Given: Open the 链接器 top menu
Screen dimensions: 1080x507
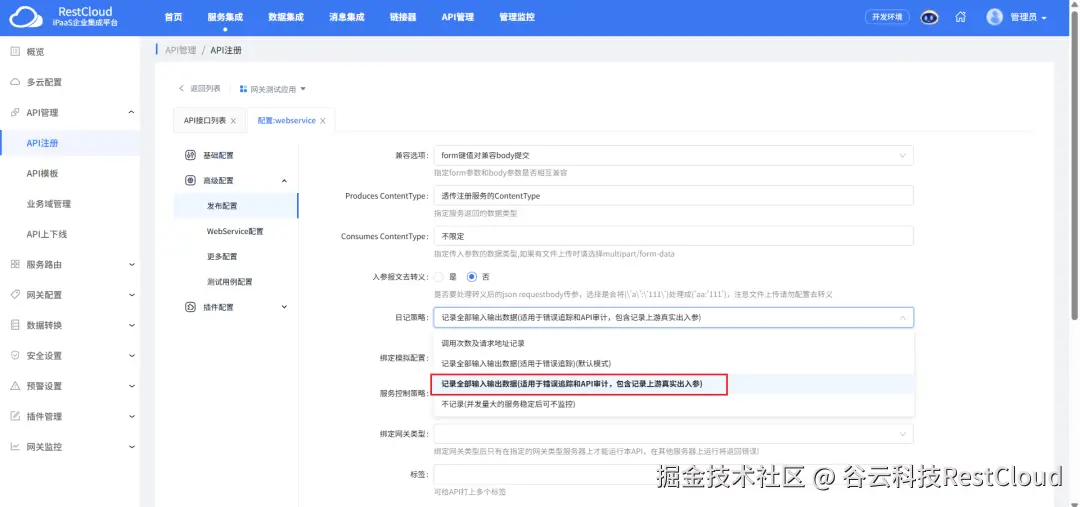Looking at the screenshot, I should tap(403, 17).
